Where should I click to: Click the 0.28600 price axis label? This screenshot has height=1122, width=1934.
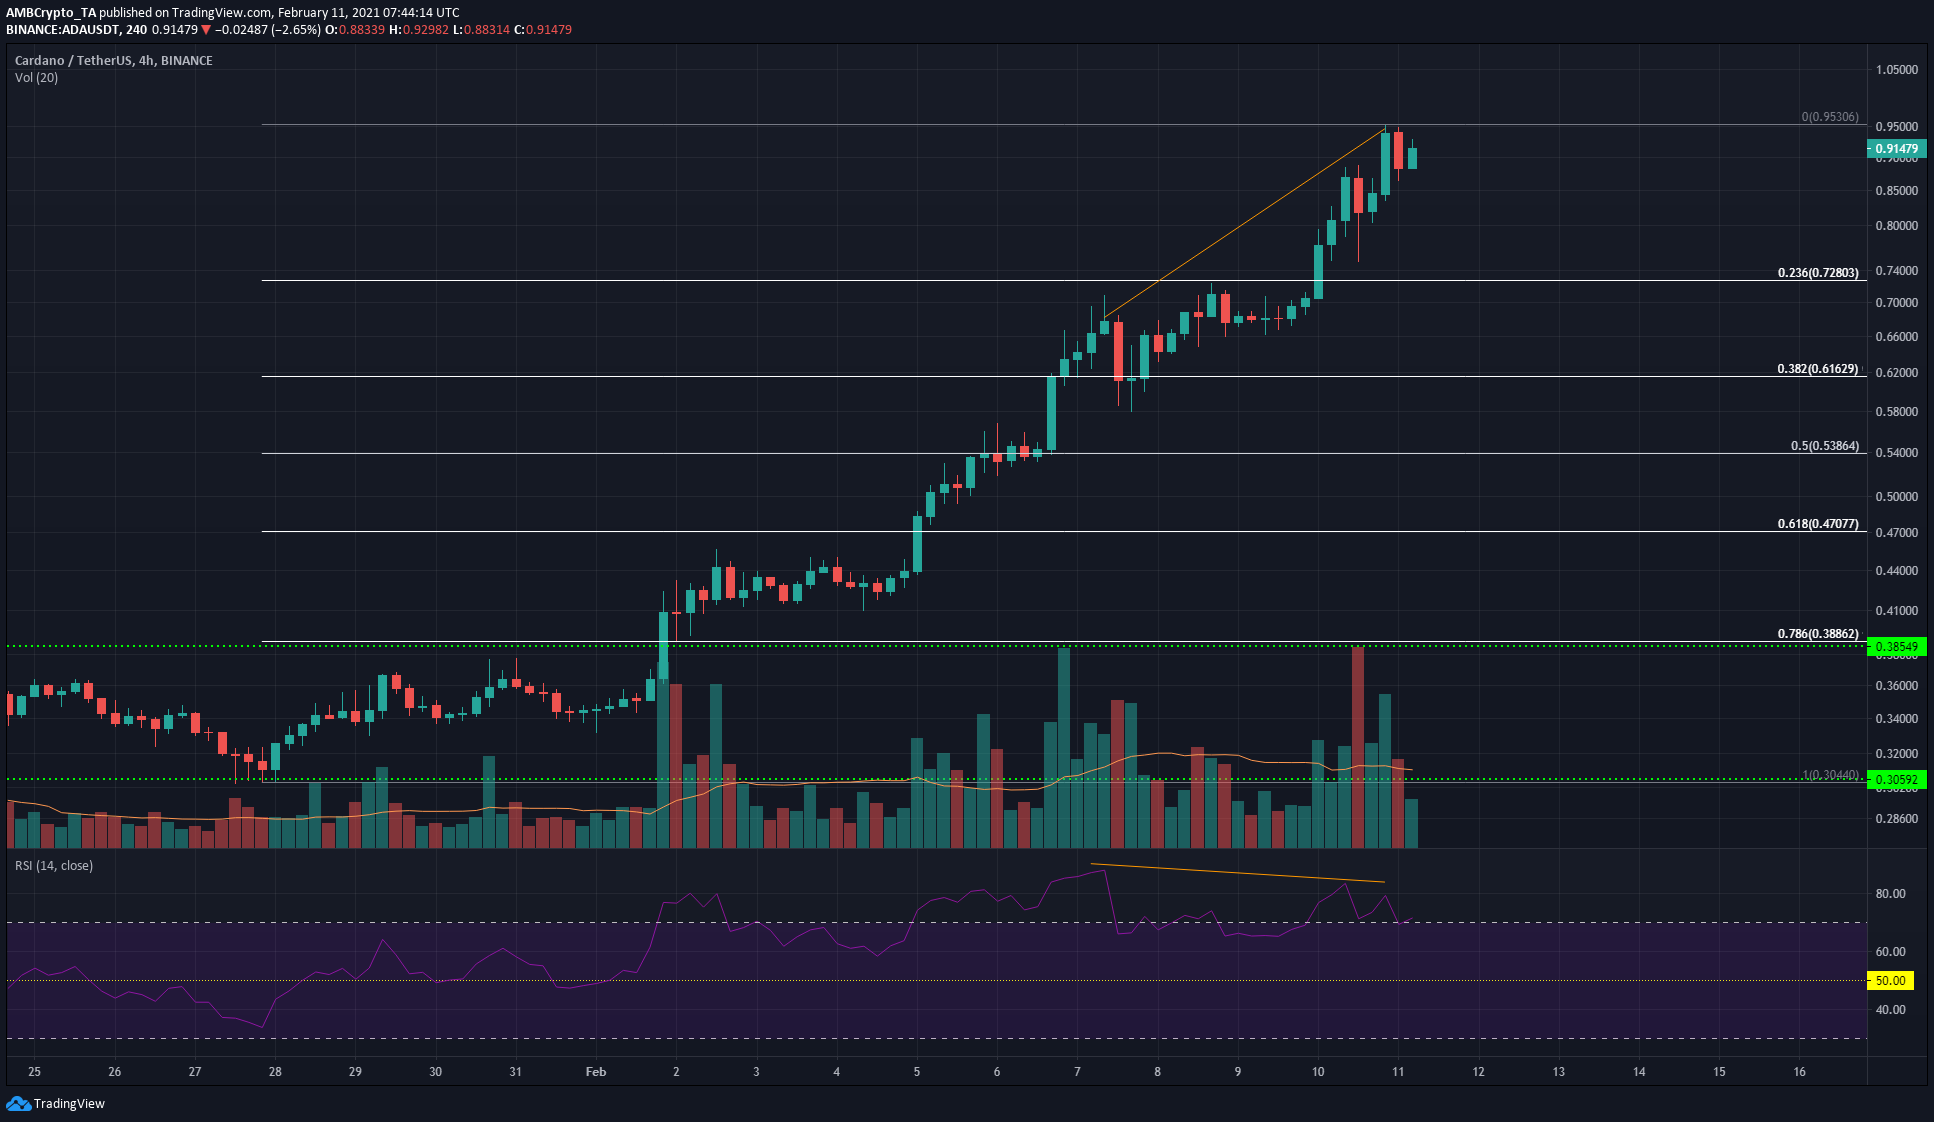click(x=1896, y=819)
